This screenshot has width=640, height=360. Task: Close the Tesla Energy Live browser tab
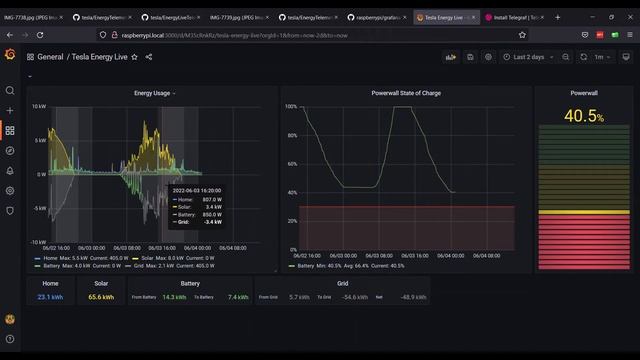click(473, 18)
